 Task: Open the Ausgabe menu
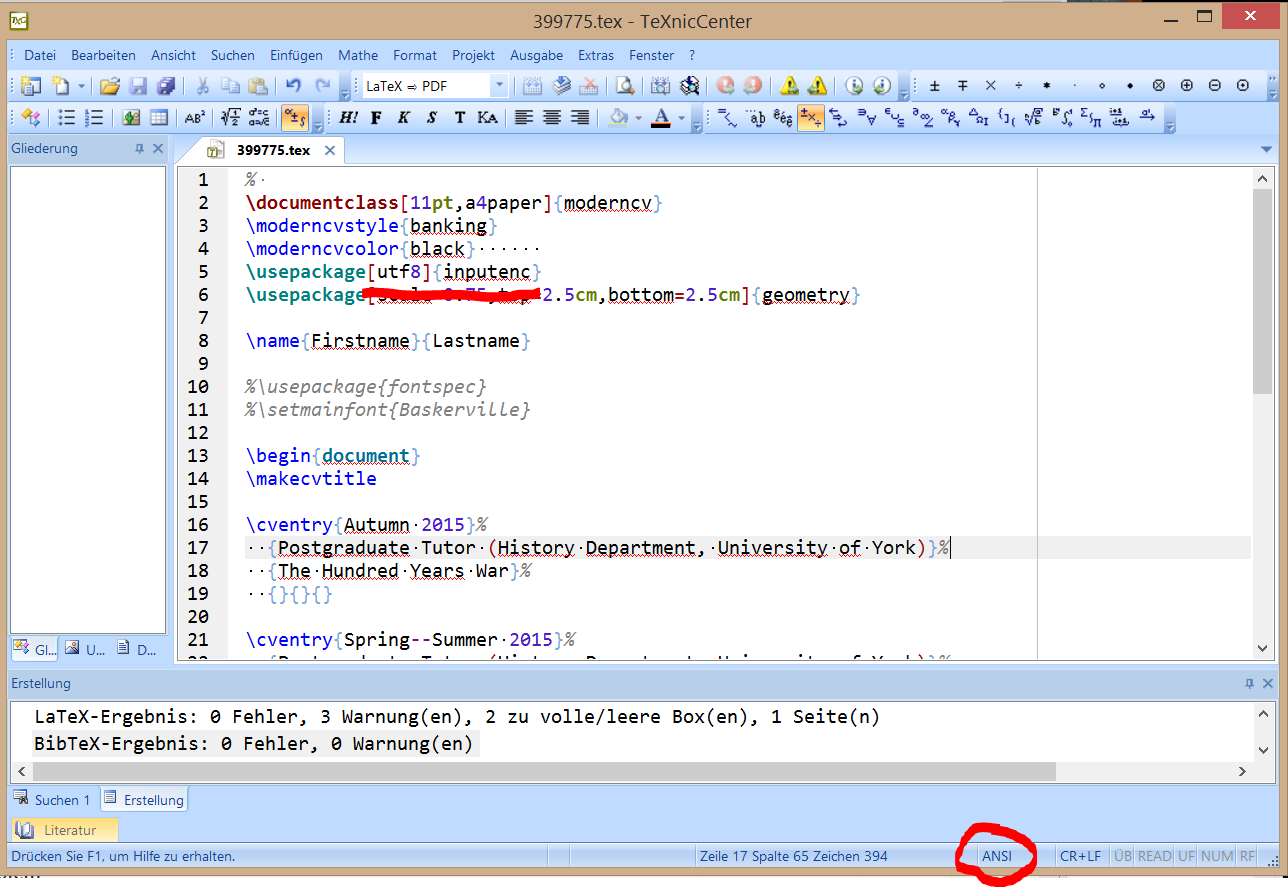537,55
